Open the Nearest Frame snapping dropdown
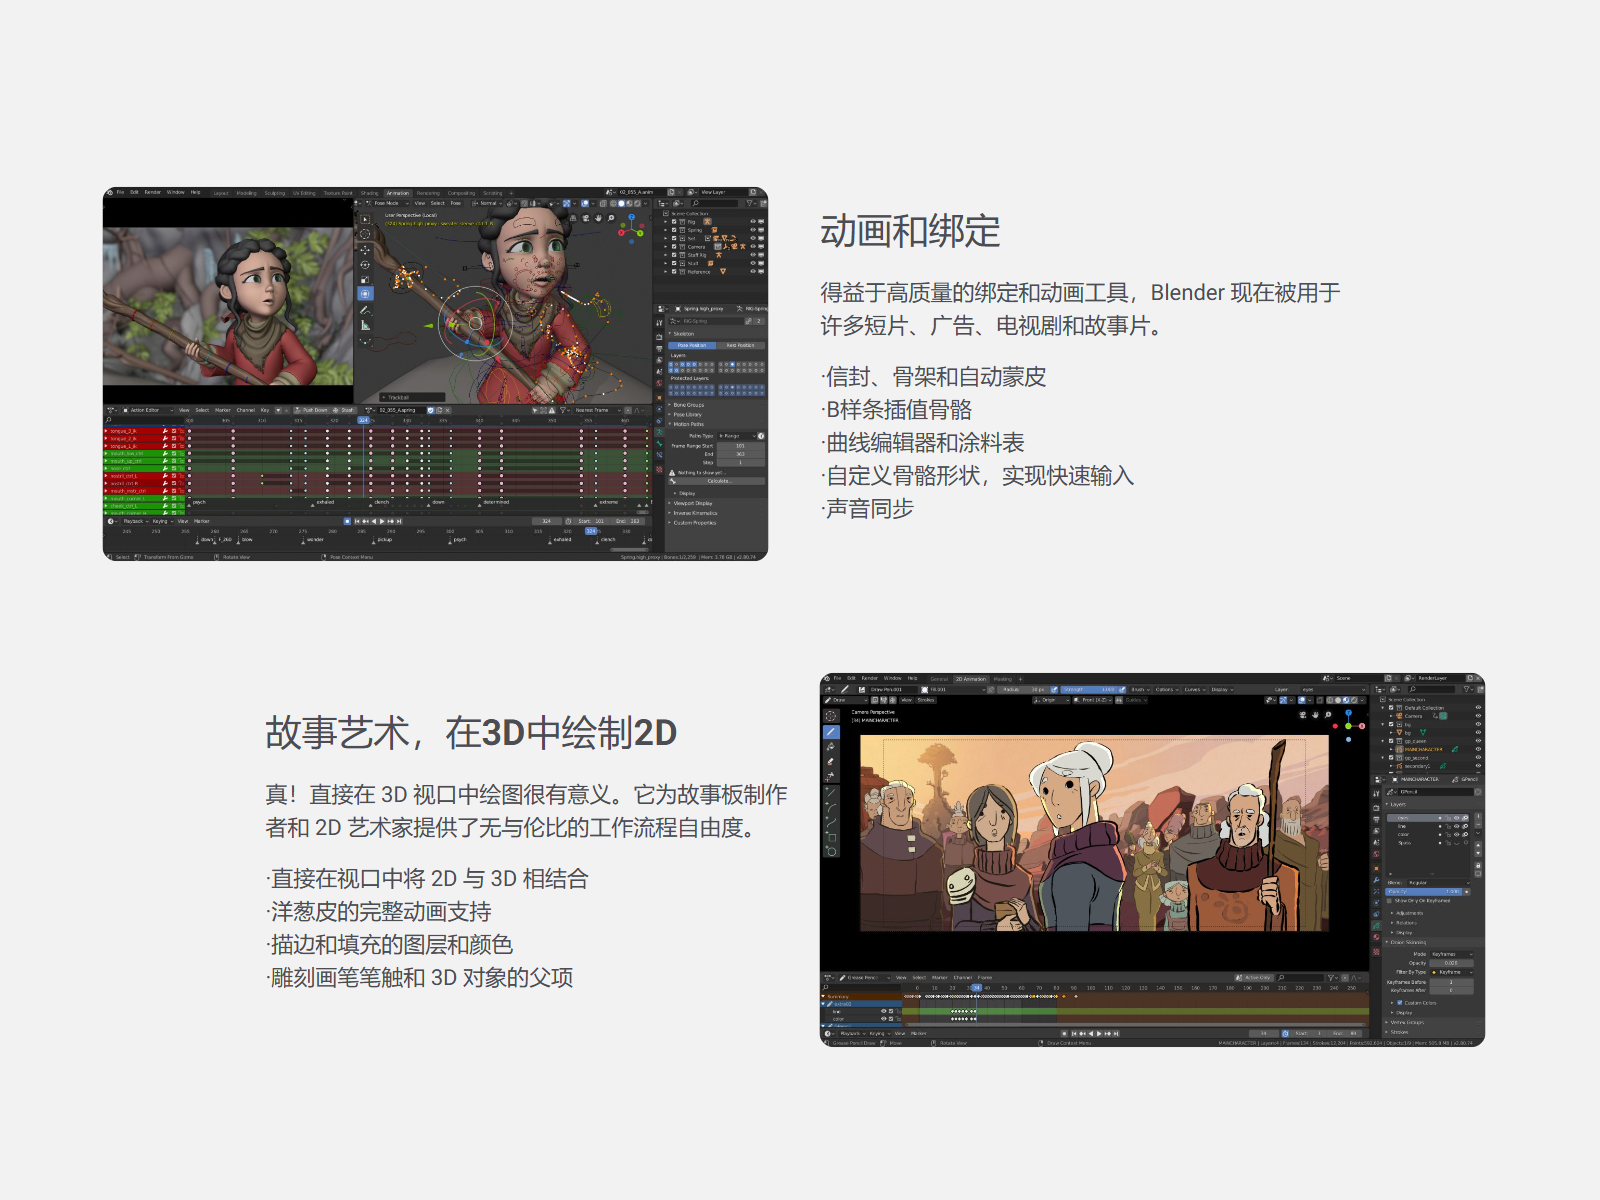Image resolution: width=1600 pixels, height=1200 pixels. [598, 410]
